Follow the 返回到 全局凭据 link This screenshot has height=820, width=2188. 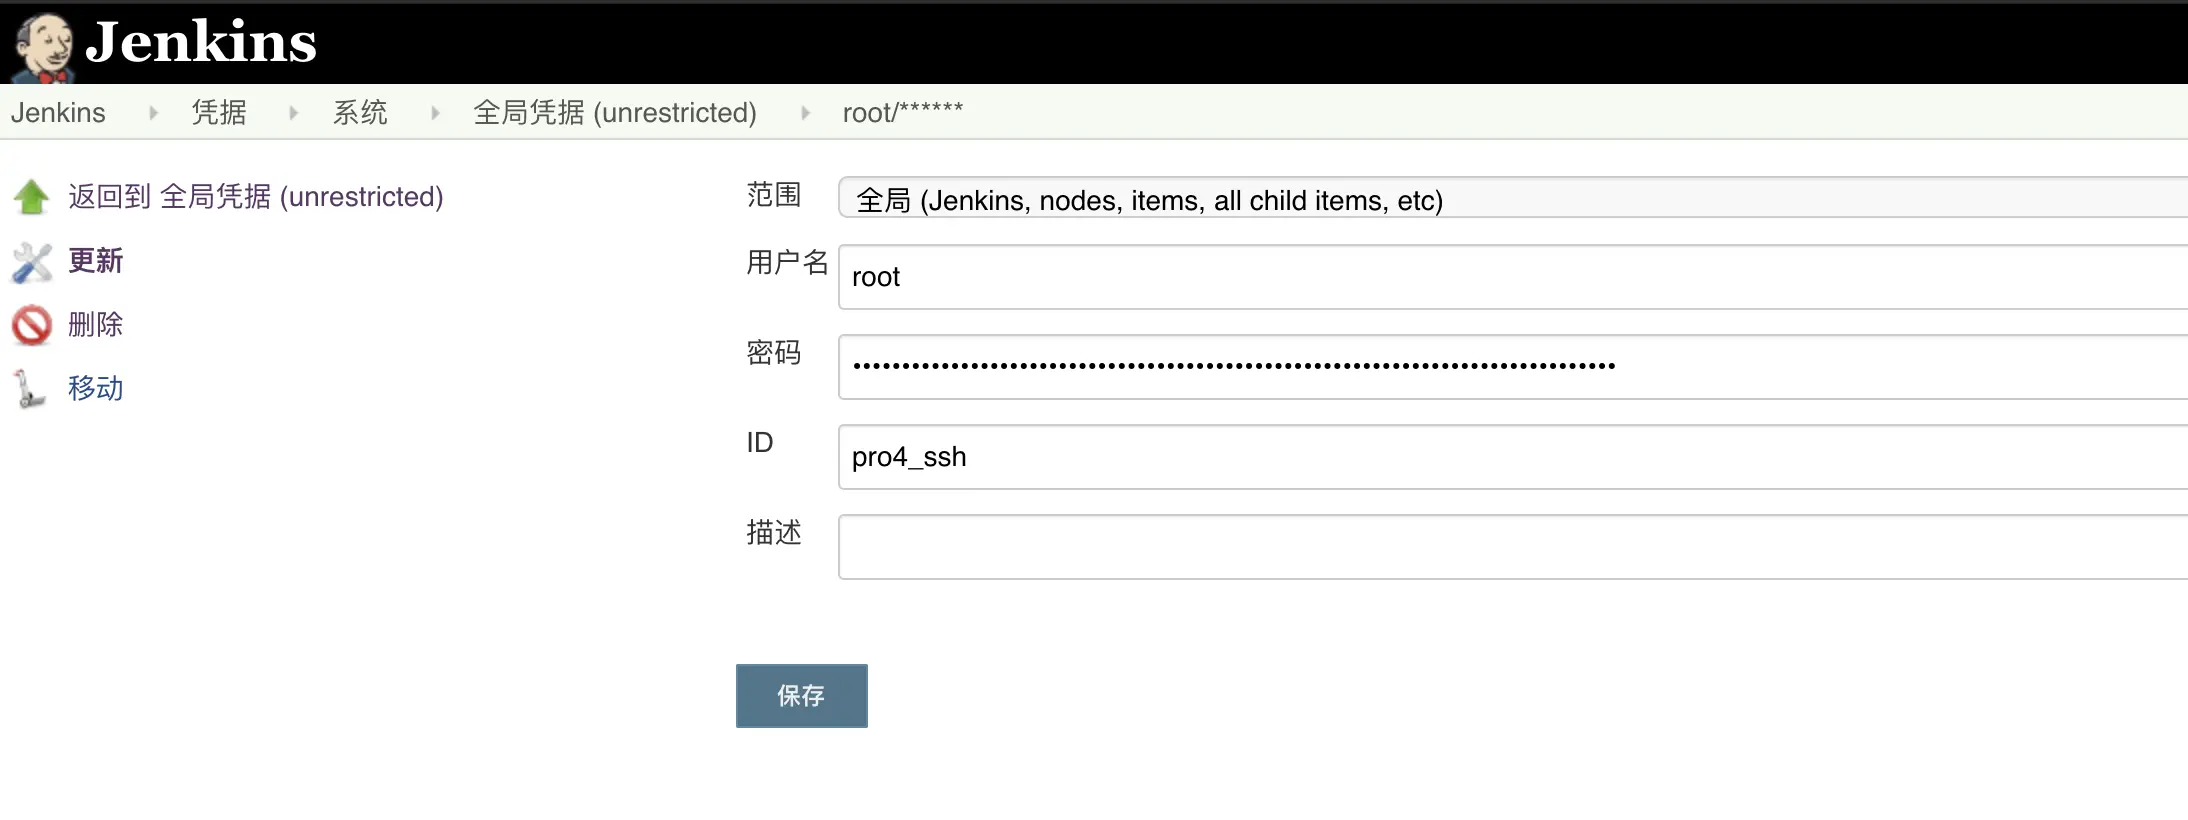(x=256, y=196)
